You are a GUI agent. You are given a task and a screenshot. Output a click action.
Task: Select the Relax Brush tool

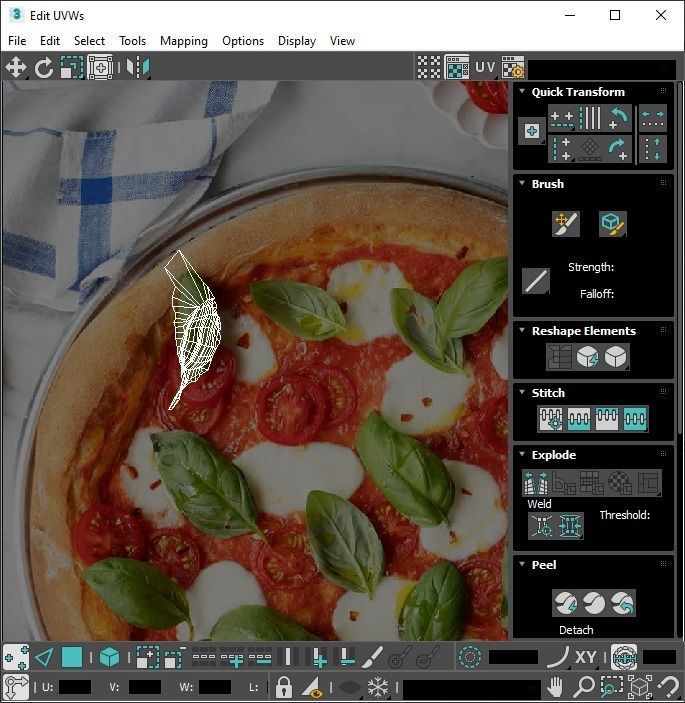tap(613, 224)
